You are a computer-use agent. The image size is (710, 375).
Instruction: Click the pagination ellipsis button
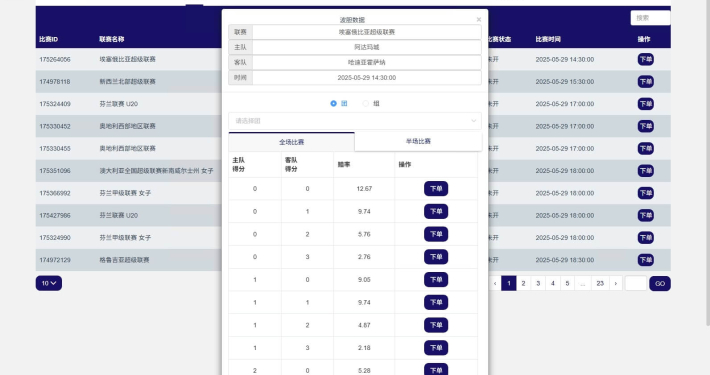click(583, 284)
